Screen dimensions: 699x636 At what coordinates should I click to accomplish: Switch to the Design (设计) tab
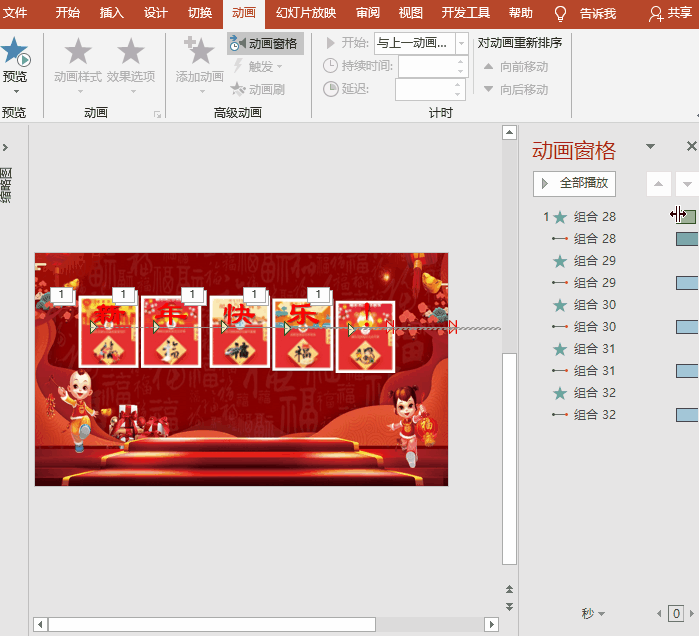click(x=155, y=13)
